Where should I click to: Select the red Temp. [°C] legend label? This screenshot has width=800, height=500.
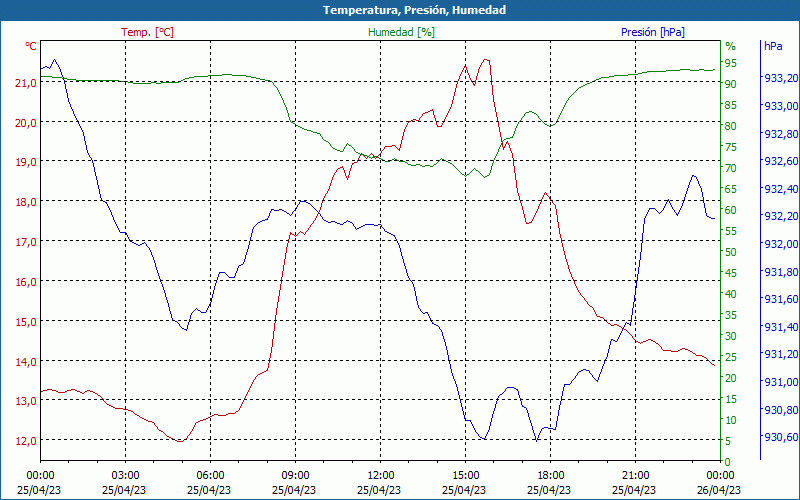pyautogui.click(x=147, y=32)
